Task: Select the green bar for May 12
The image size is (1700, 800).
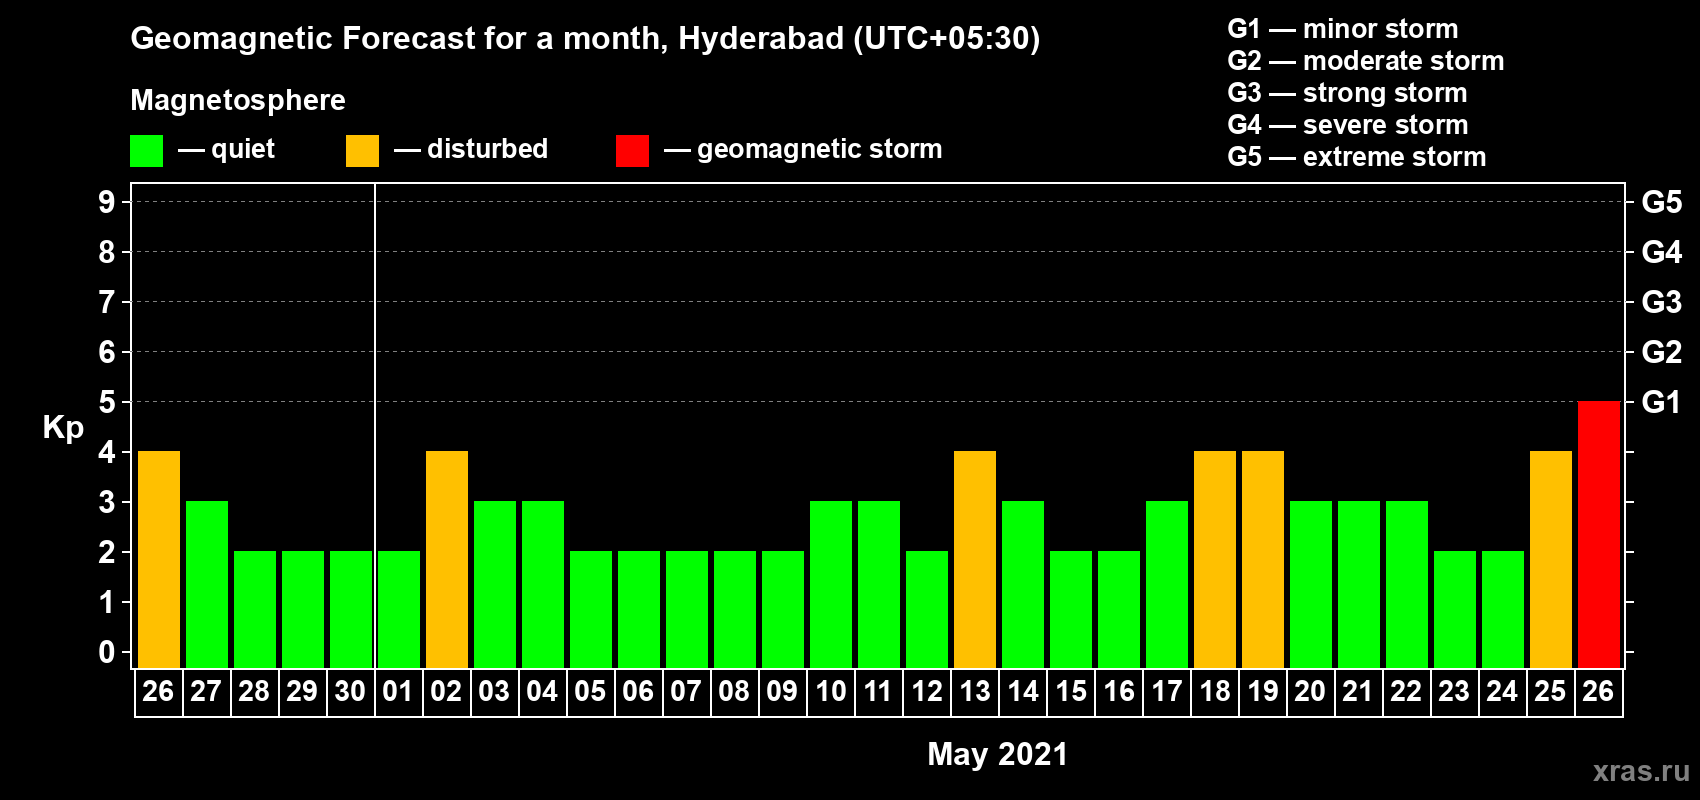Action: tap(927, 610)
